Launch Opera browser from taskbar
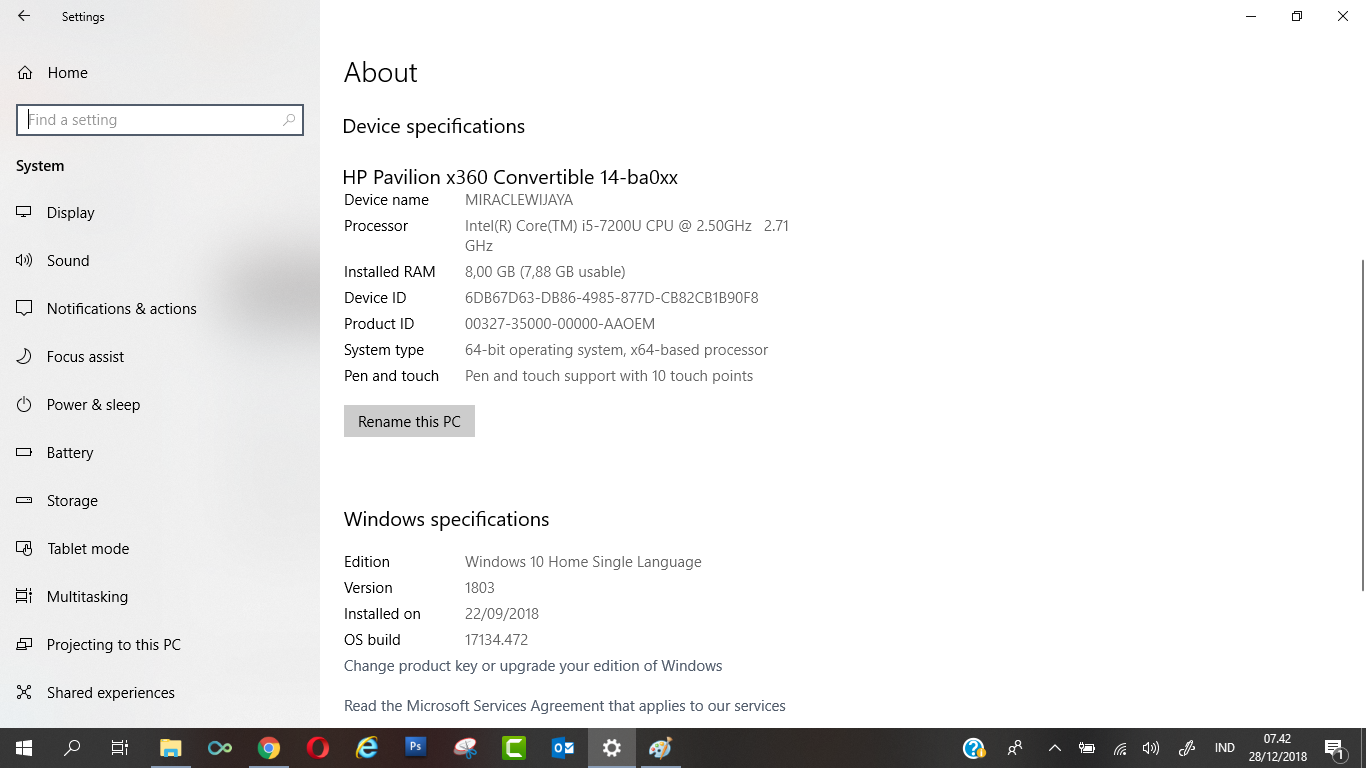Image resolution: width=1366 pixels, height=768 pixels. coord(318,748)
